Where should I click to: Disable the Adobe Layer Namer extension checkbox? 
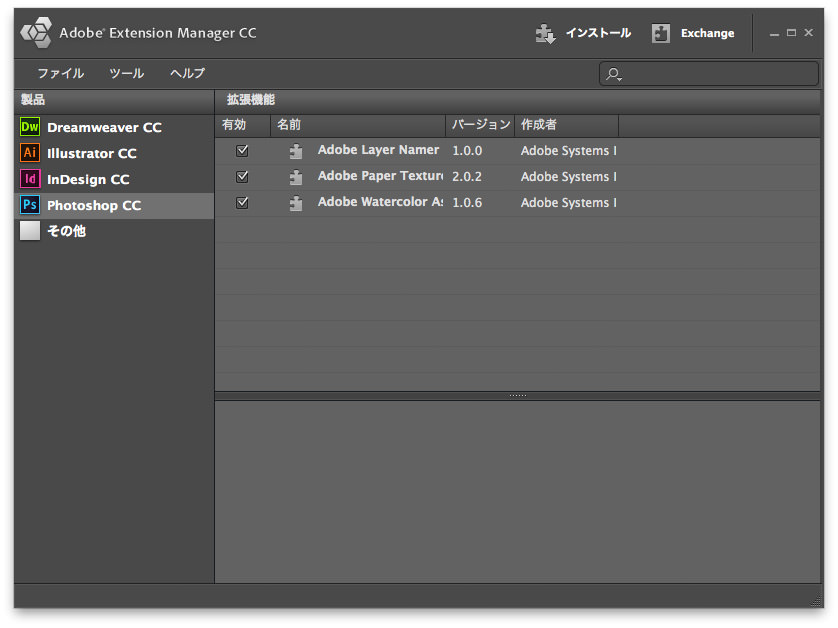click(x=242, y=151)
